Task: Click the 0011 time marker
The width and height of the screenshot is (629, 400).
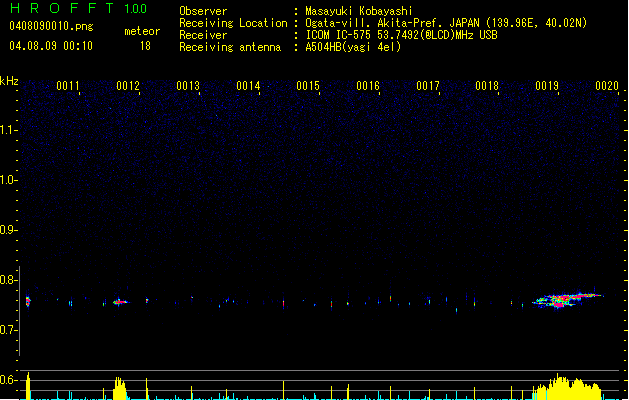Action: pyautogui.click(x=67, y=86)
